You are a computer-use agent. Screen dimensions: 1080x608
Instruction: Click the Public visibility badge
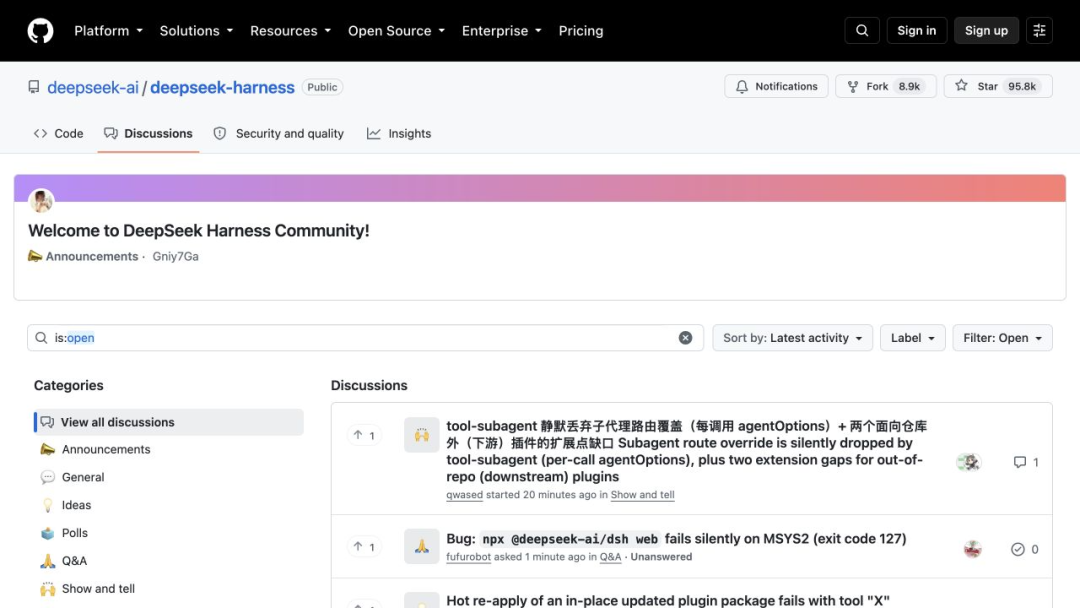click(x=322, y=87)
